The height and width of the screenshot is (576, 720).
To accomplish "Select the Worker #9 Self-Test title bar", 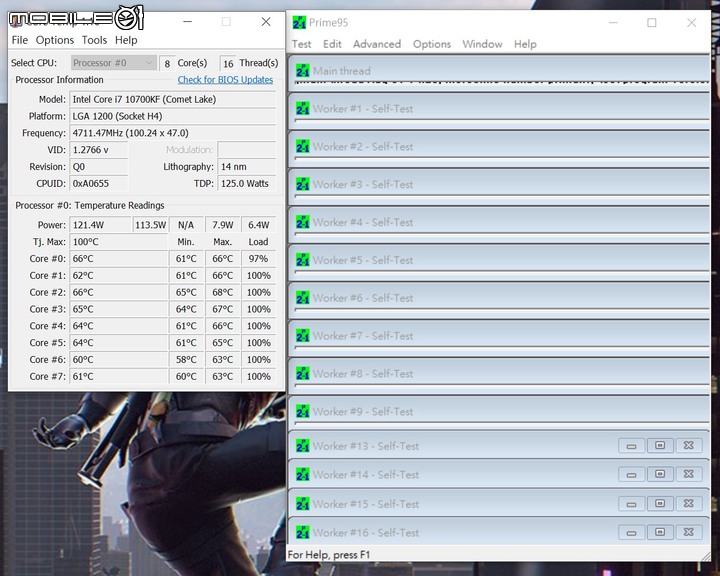I will pos(499,412).
